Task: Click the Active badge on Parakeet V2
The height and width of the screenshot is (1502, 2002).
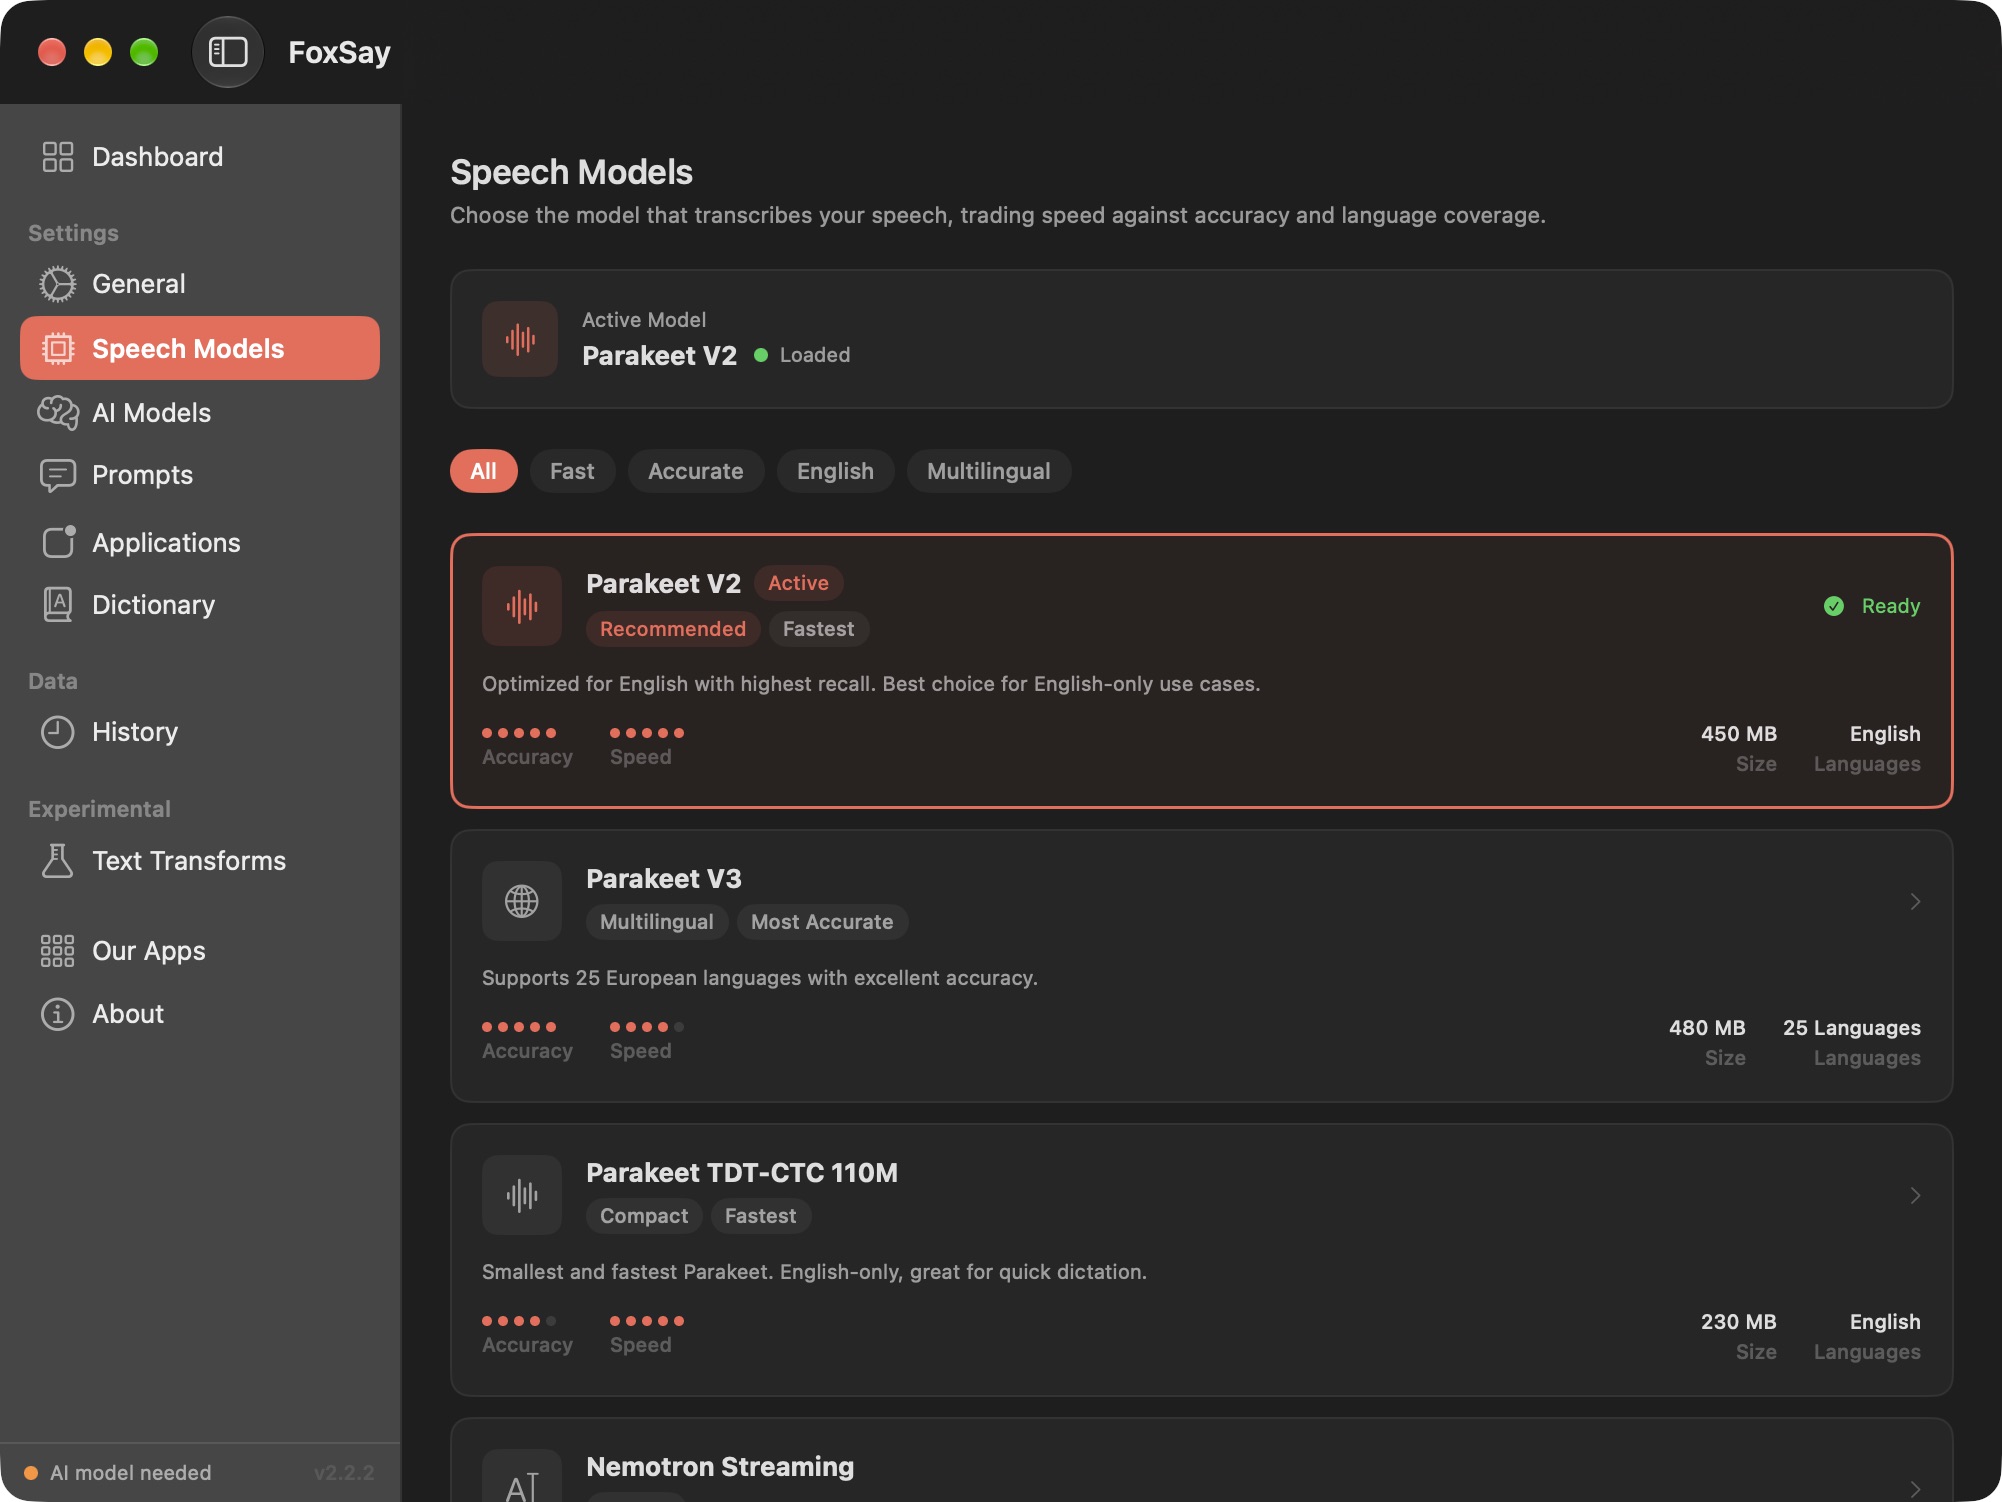Action: pos(798,583)
